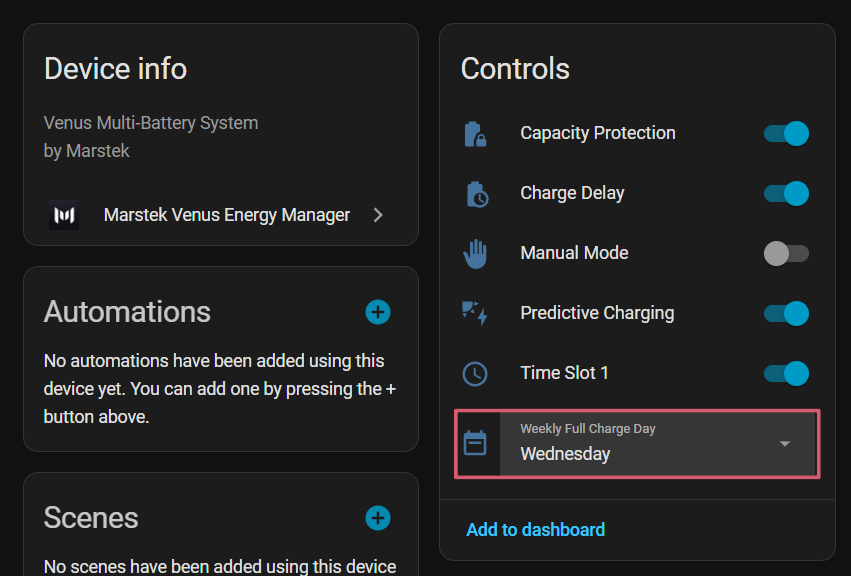Click the Weekly Full Charge Day calendar icon
The image size is (851, 576).
point(476,443)
